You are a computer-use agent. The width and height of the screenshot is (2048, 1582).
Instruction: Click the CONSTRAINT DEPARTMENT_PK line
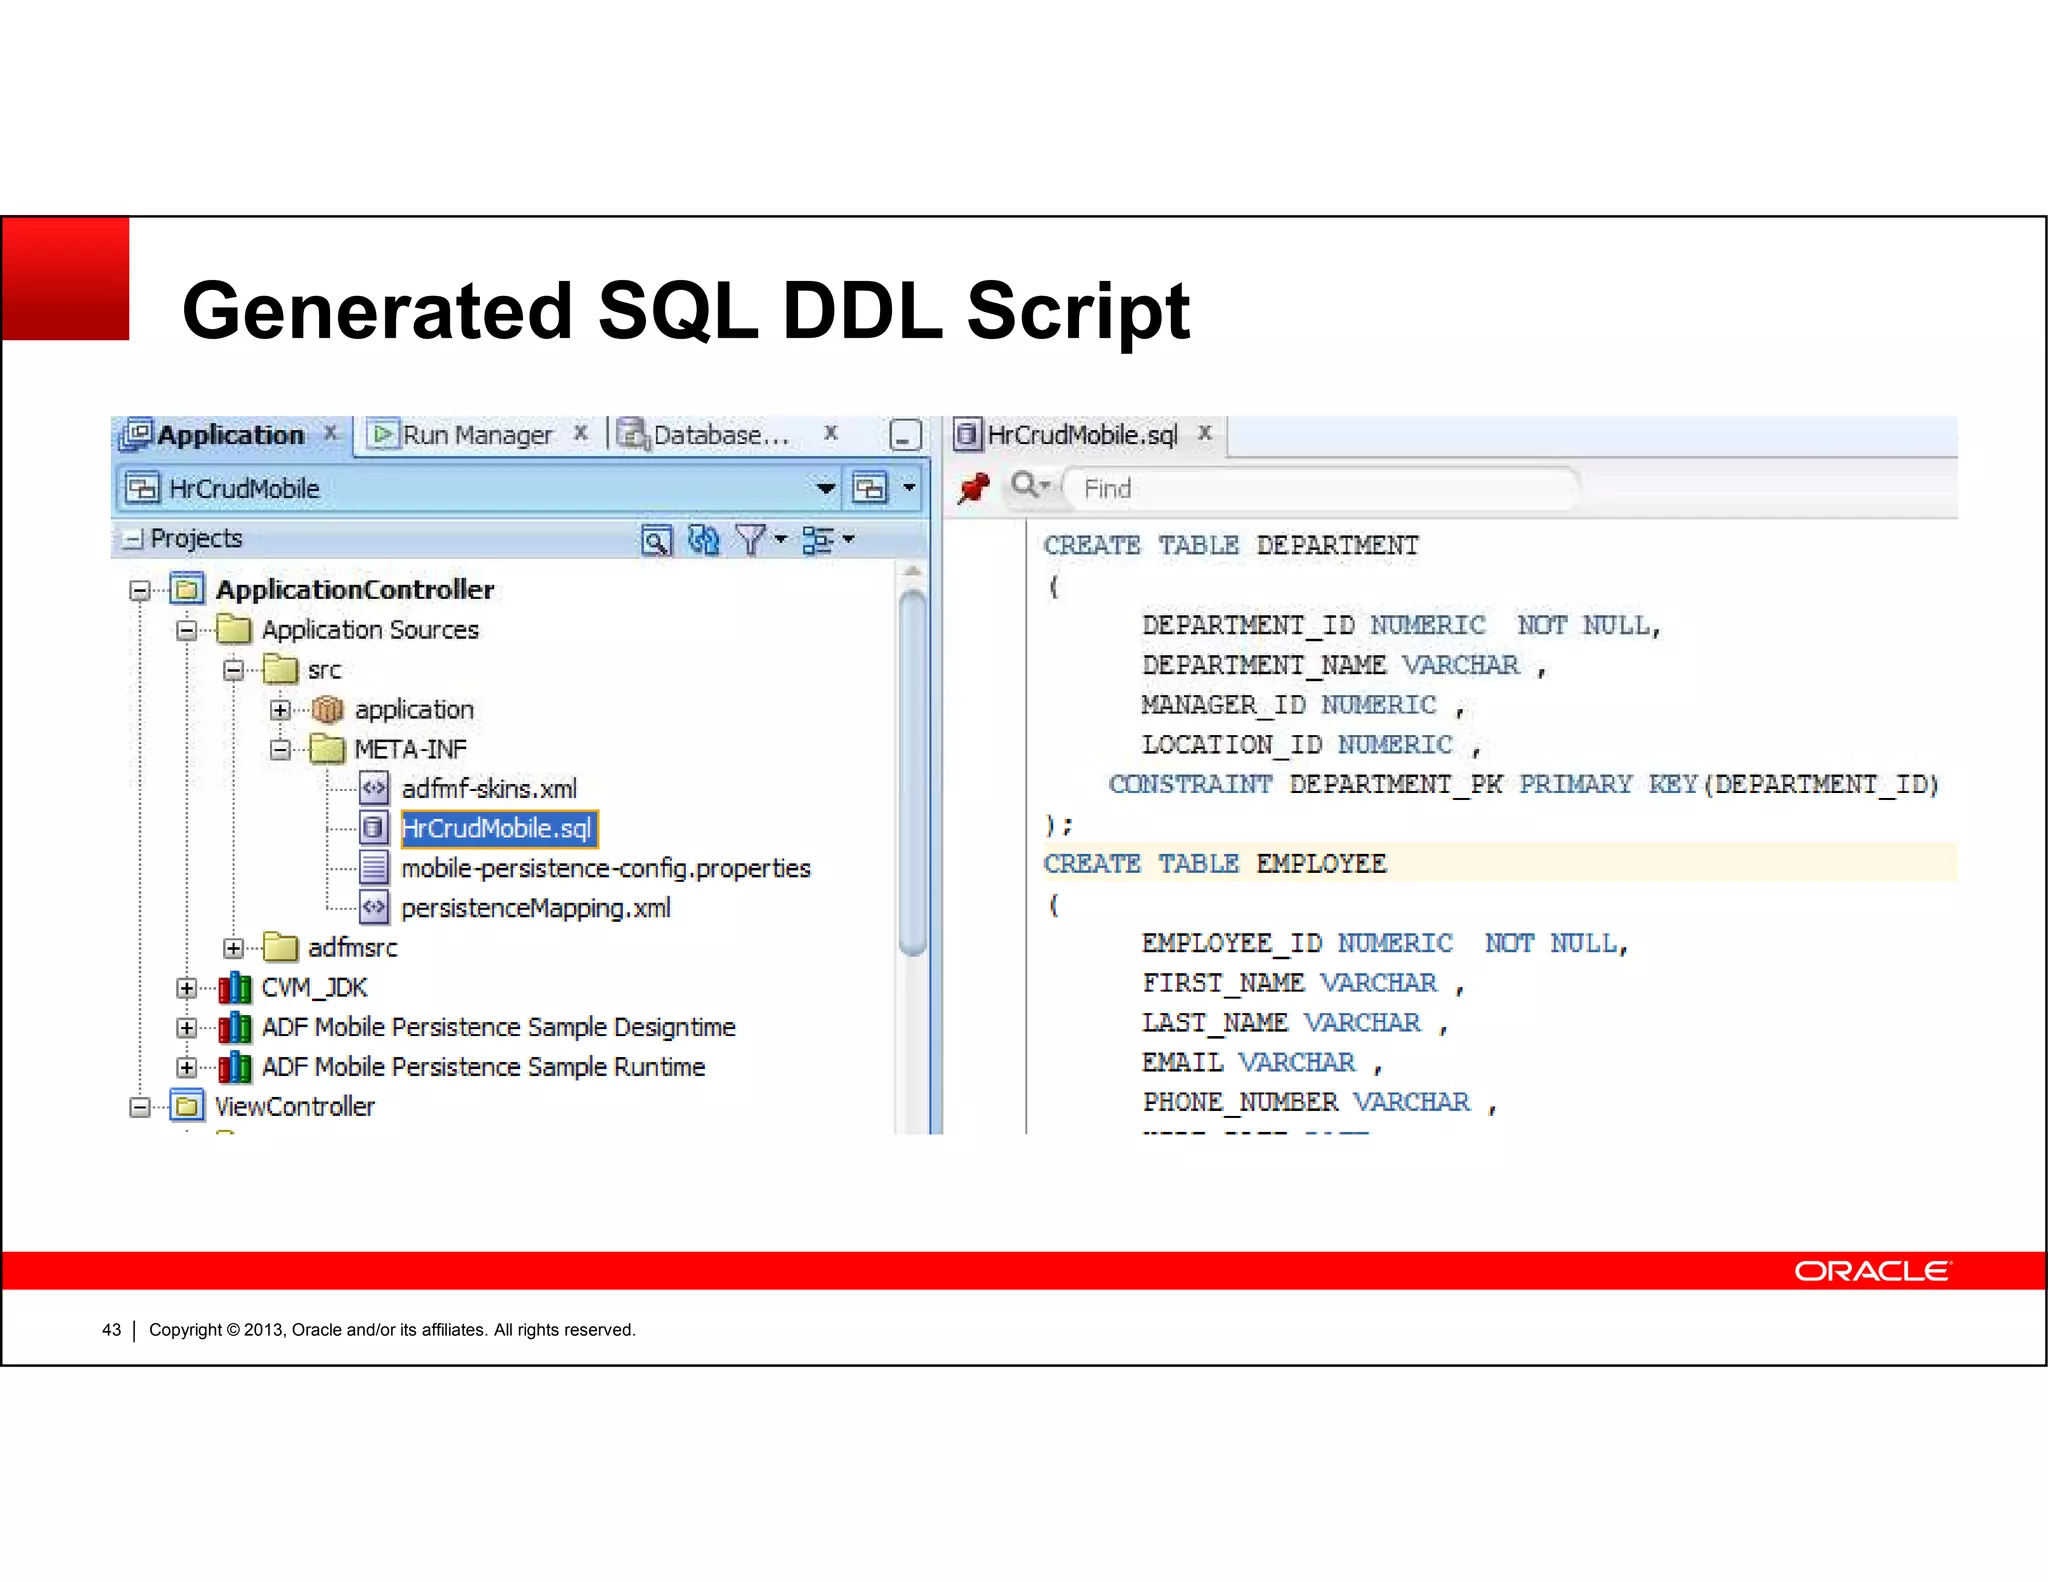click(1524, 784)
